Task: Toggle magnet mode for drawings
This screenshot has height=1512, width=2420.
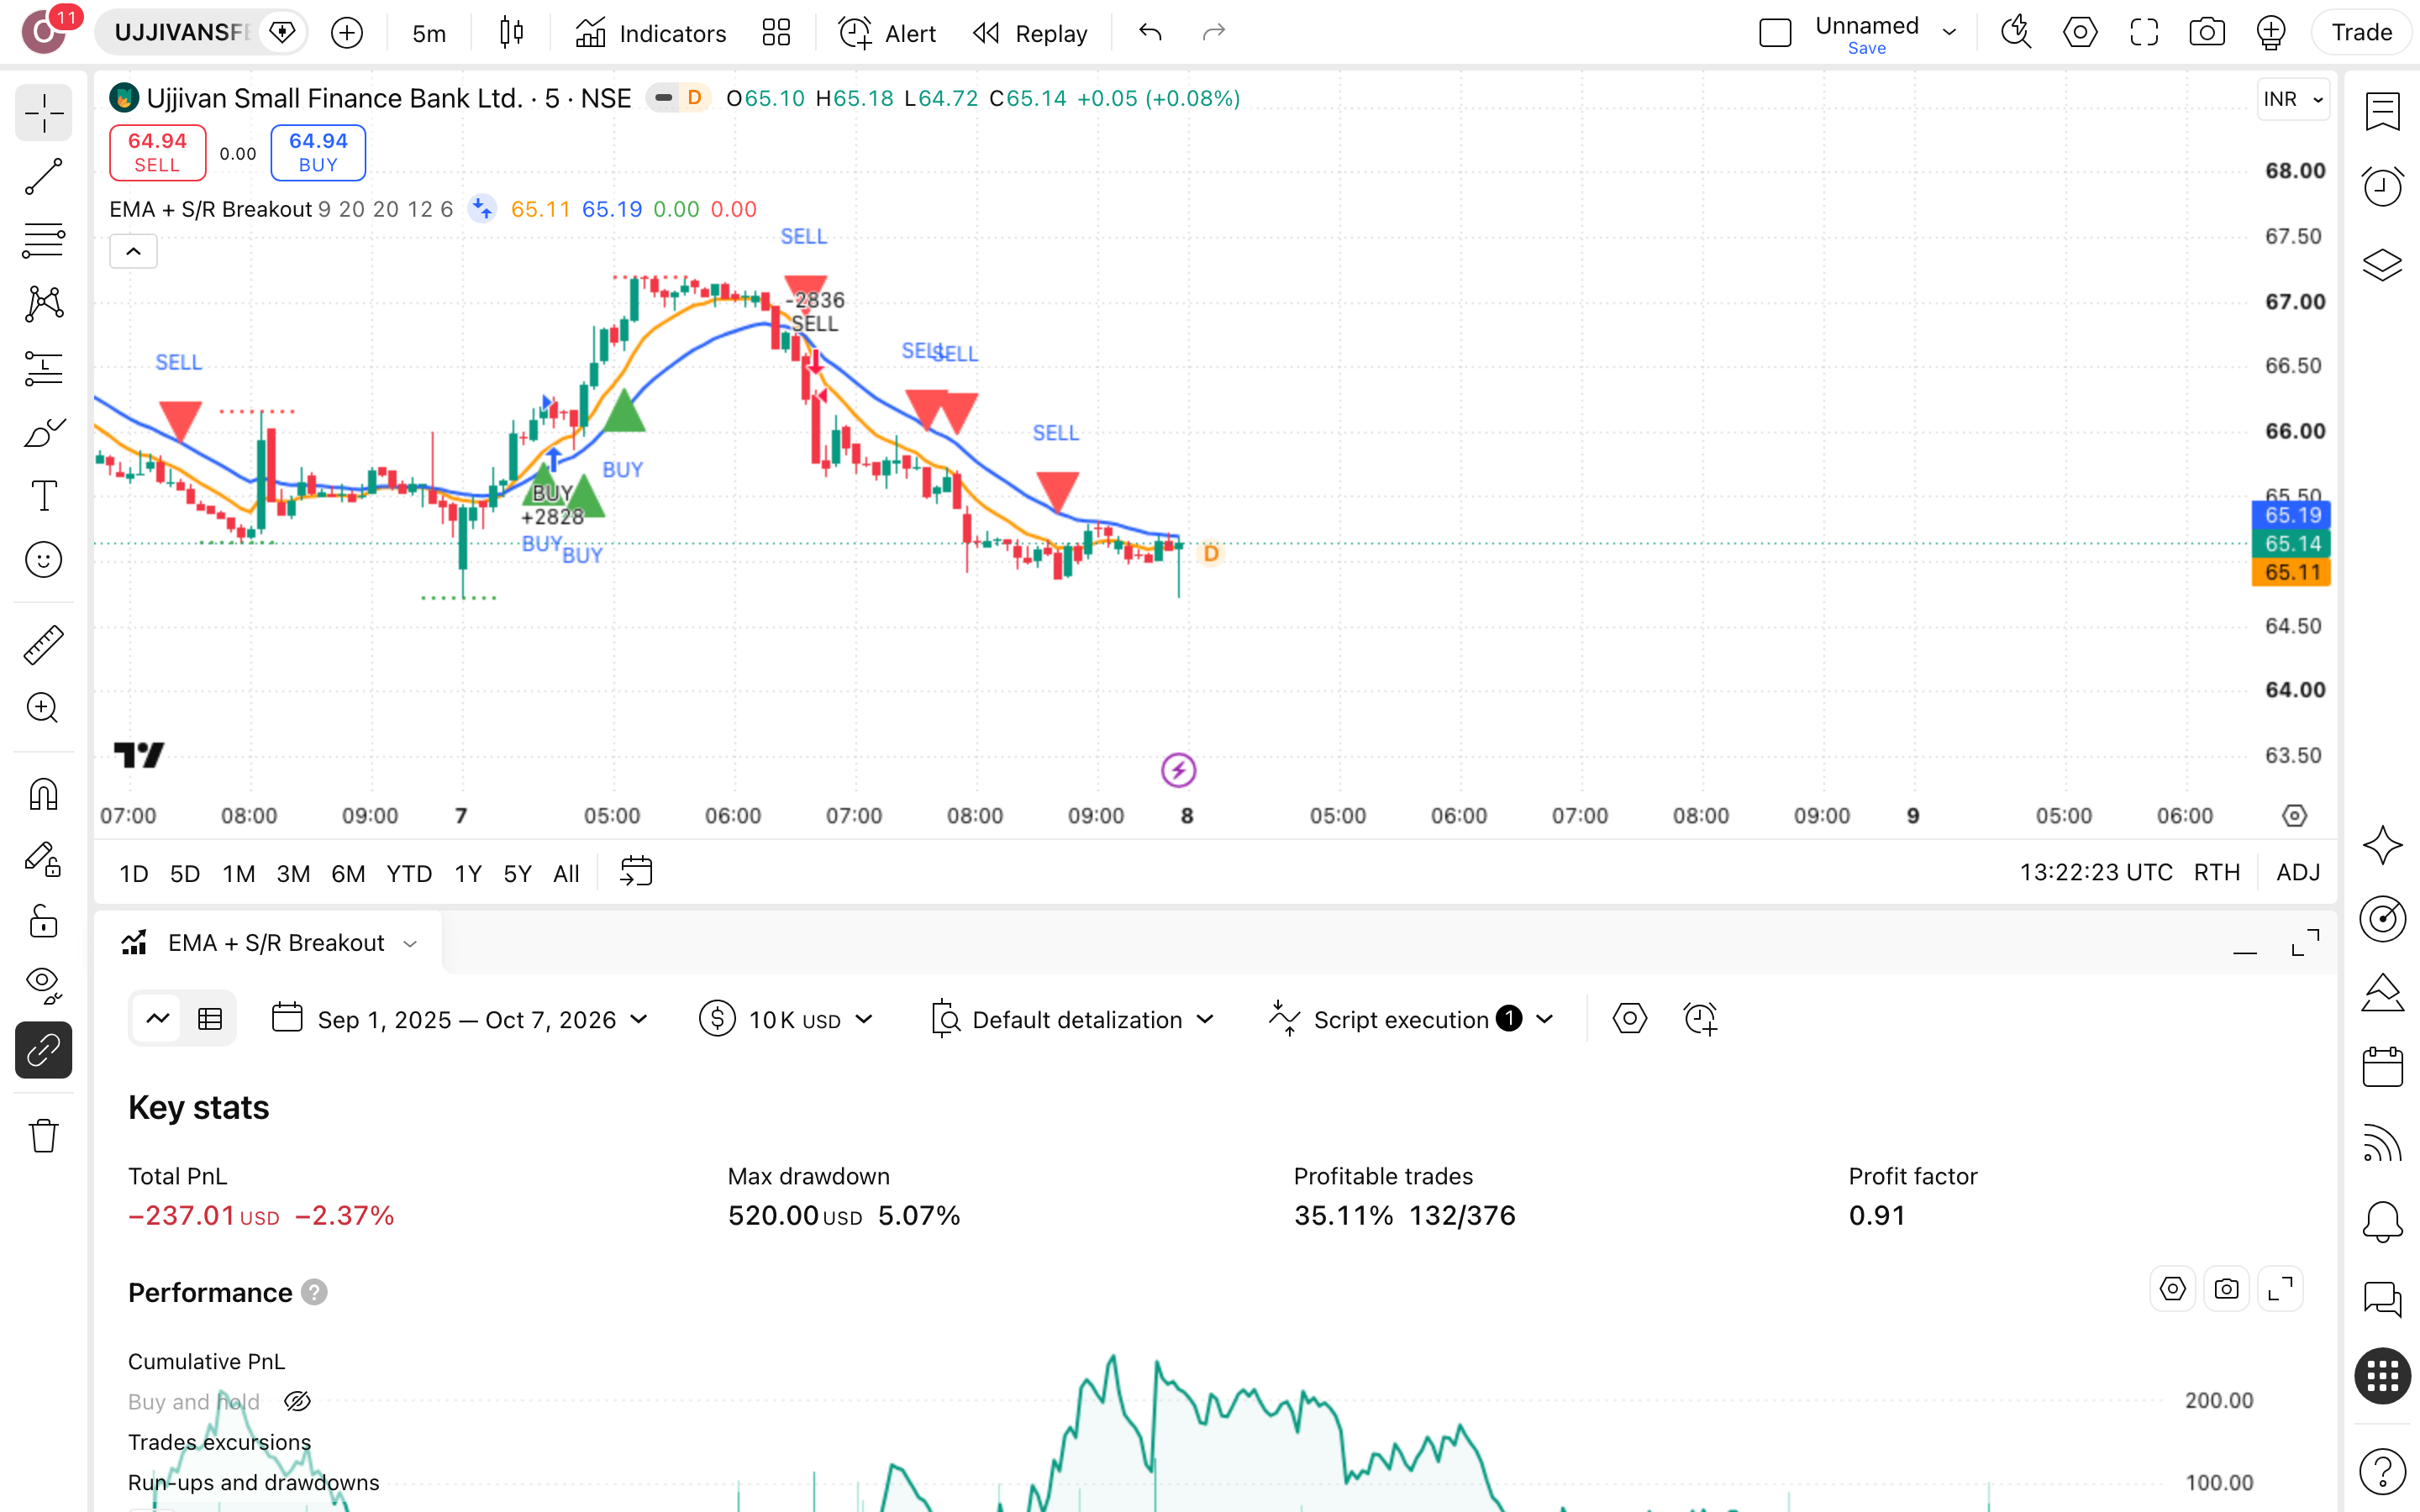Action: [43, 794]
